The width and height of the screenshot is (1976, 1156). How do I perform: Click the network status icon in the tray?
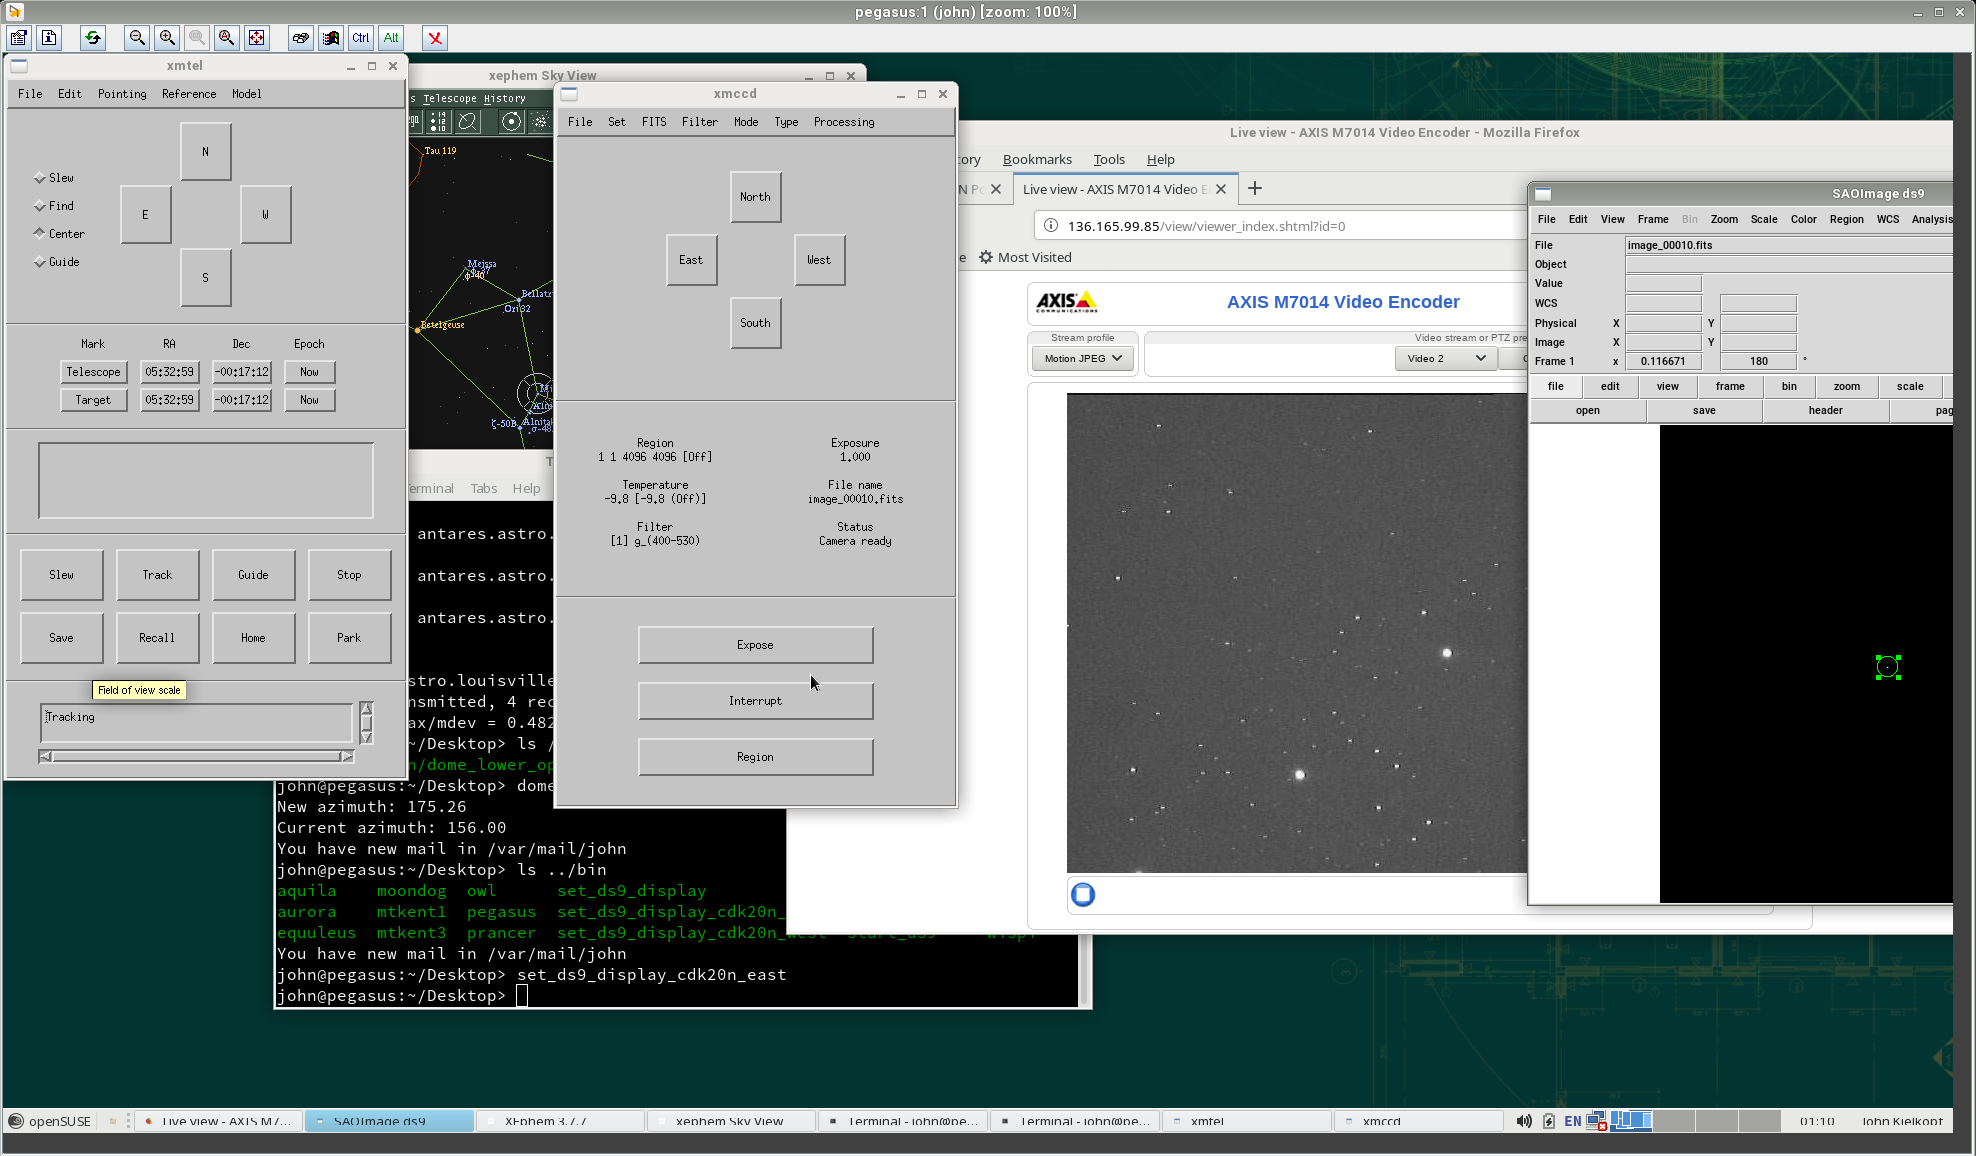[x=1597, y=1121]
